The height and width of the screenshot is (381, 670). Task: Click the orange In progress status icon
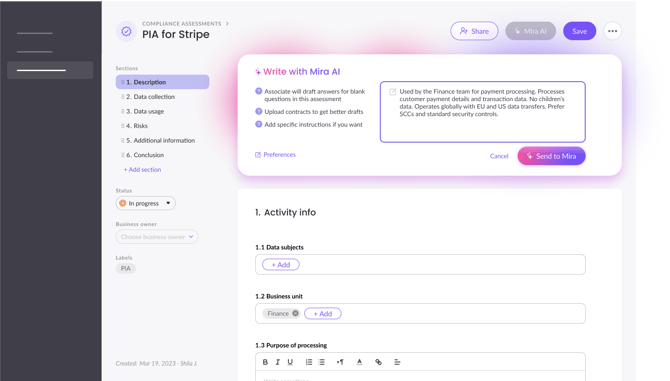coord(123,203)
